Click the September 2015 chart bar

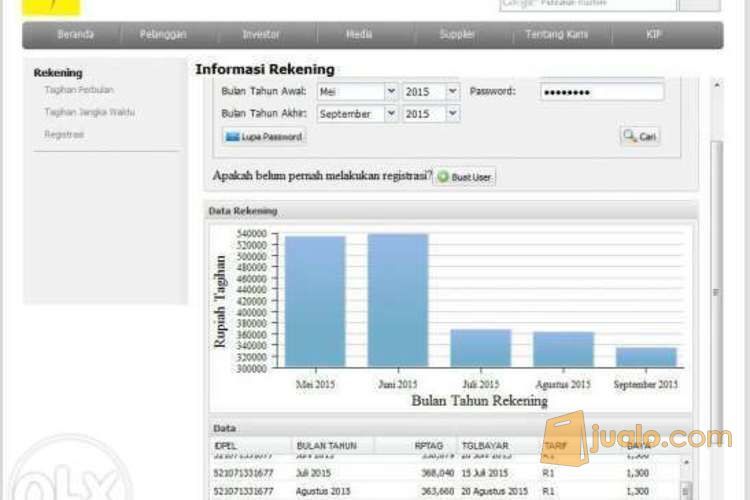(x=646, y=357)
